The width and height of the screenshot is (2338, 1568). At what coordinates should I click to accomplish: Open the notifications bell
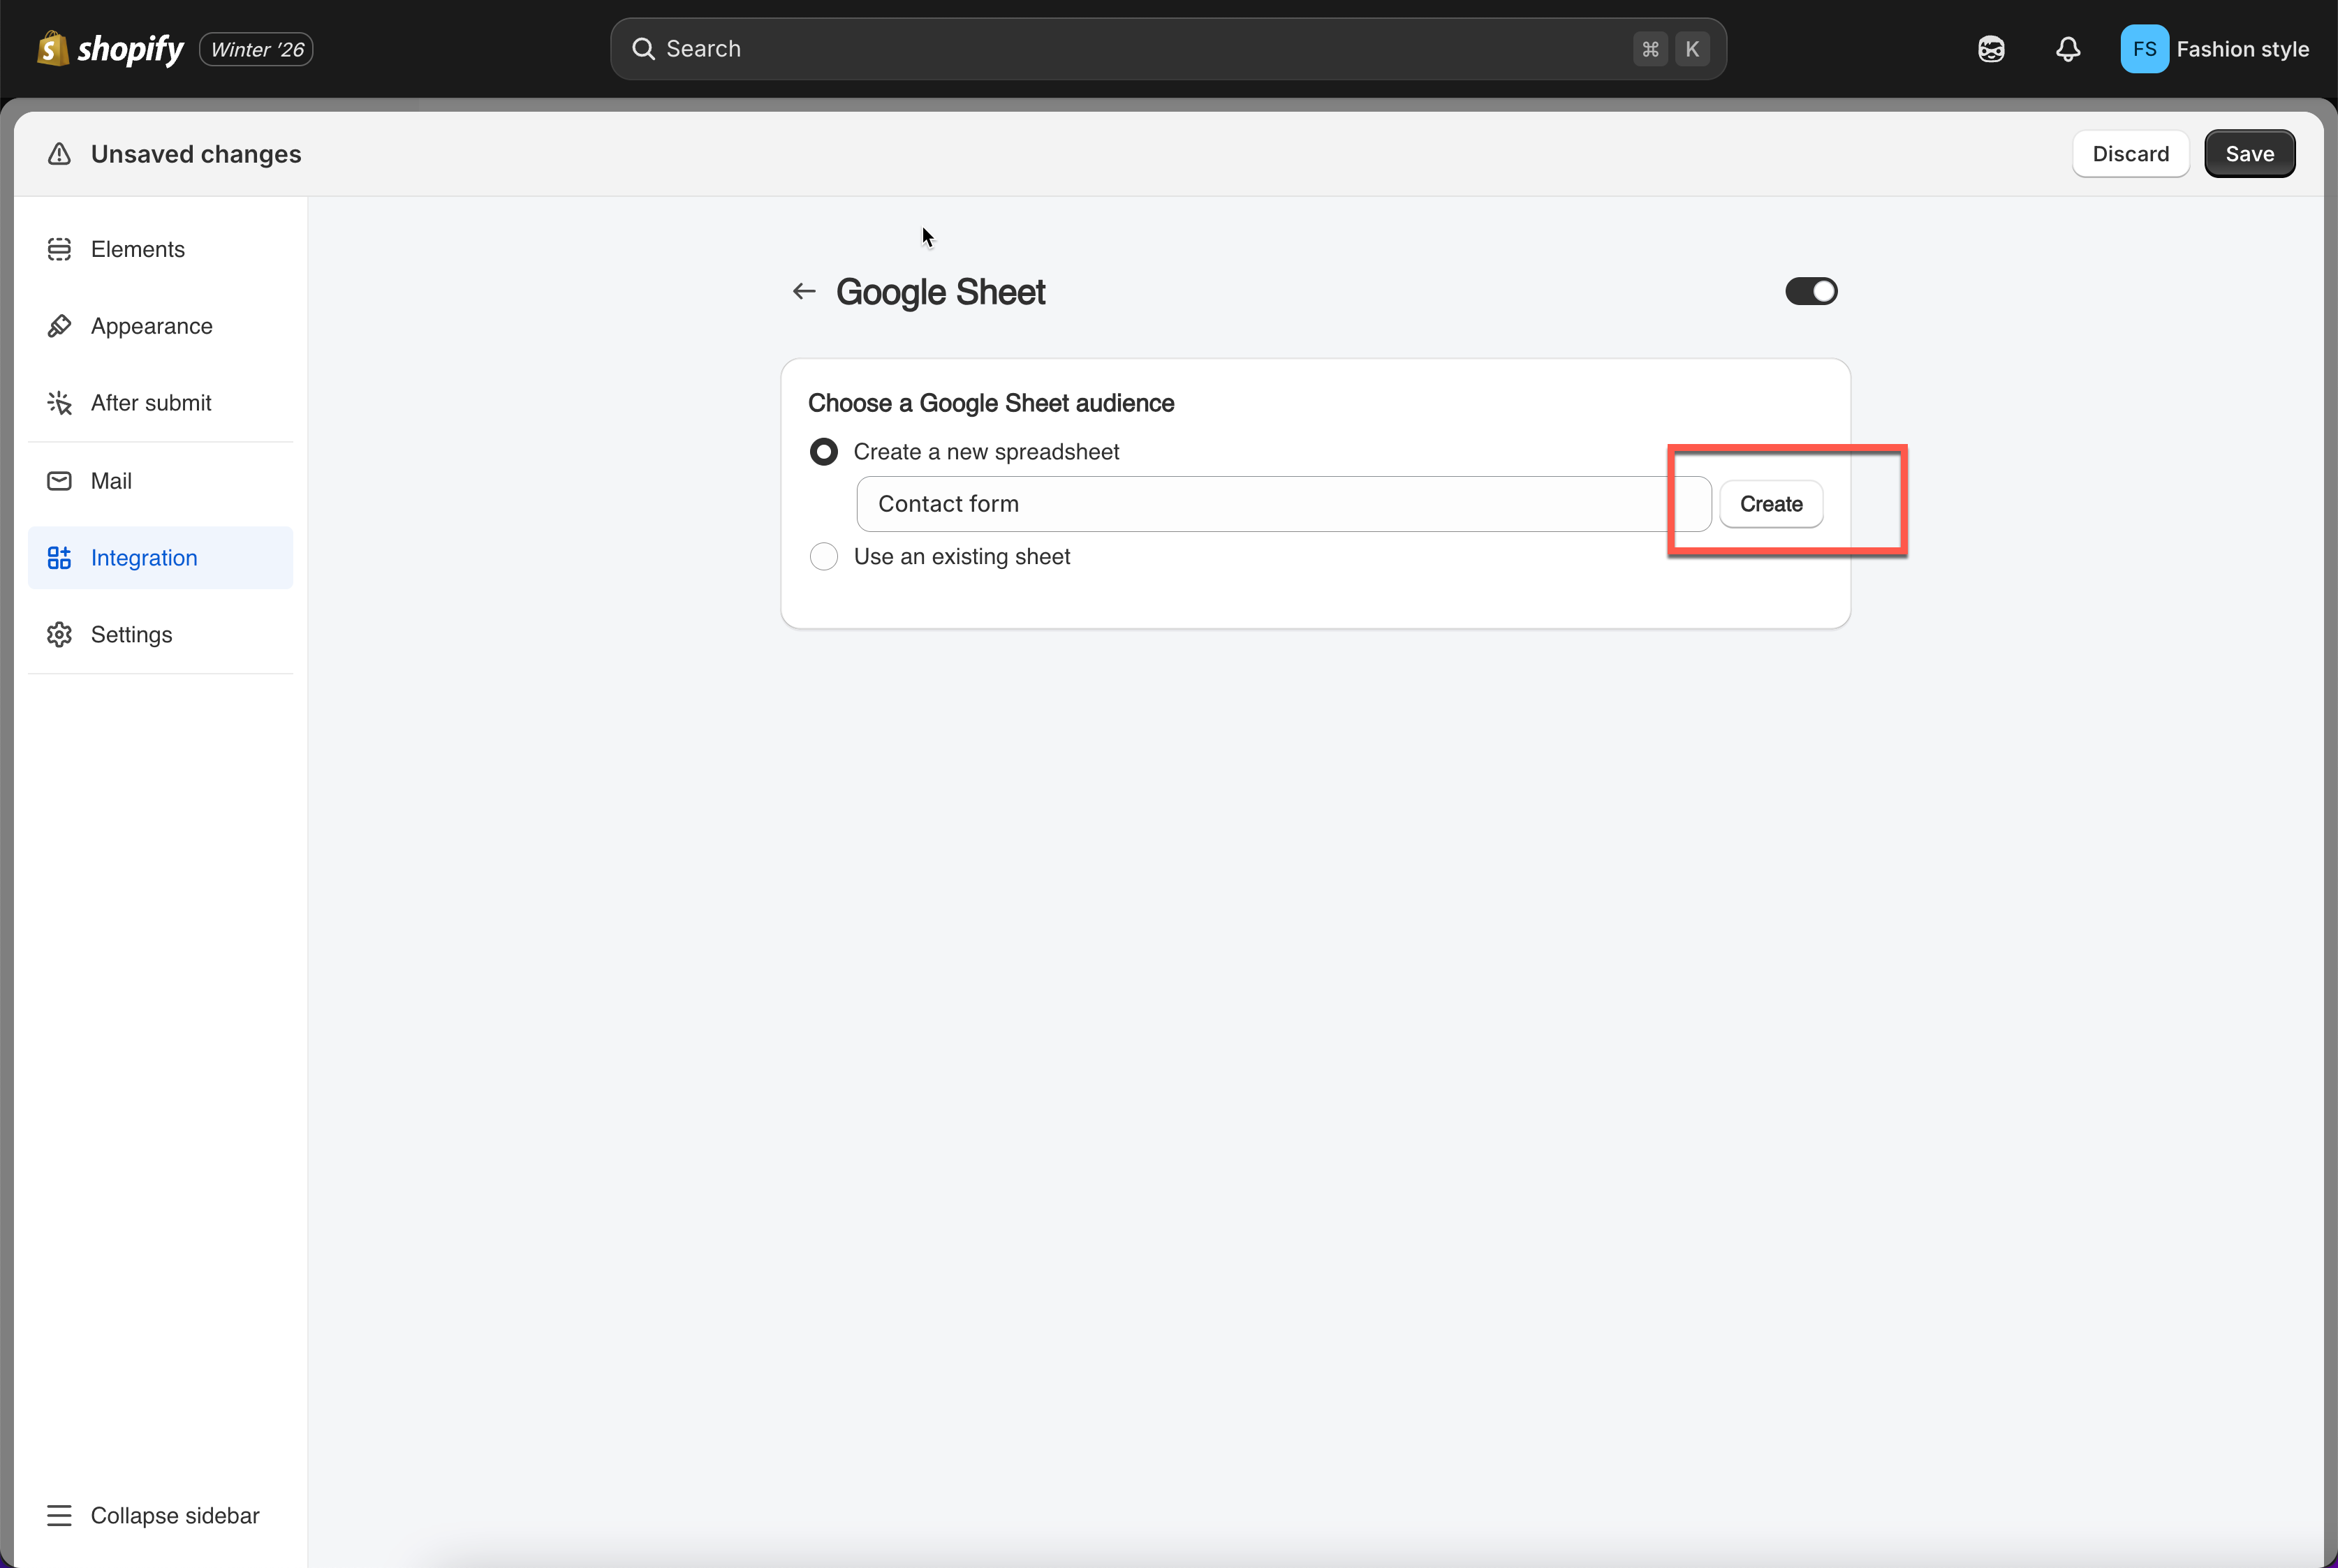click(x=2067, y=49)
